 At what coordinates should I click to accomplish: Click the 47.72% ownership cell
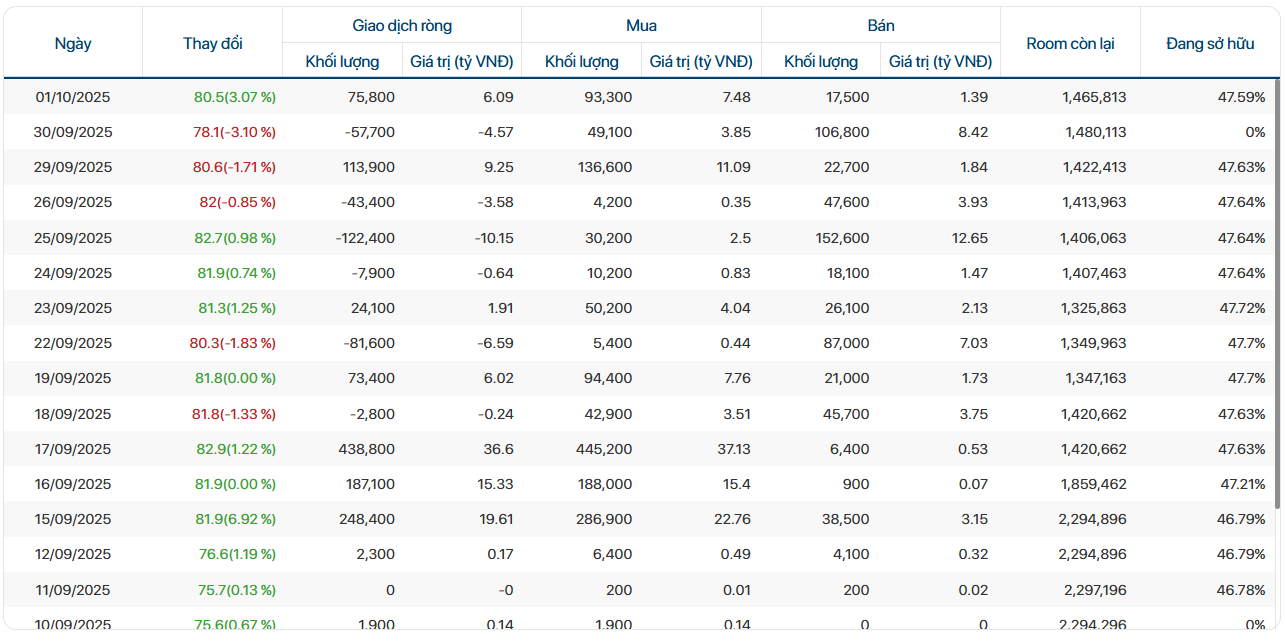pyautogui.click(x=1242, y=308)
